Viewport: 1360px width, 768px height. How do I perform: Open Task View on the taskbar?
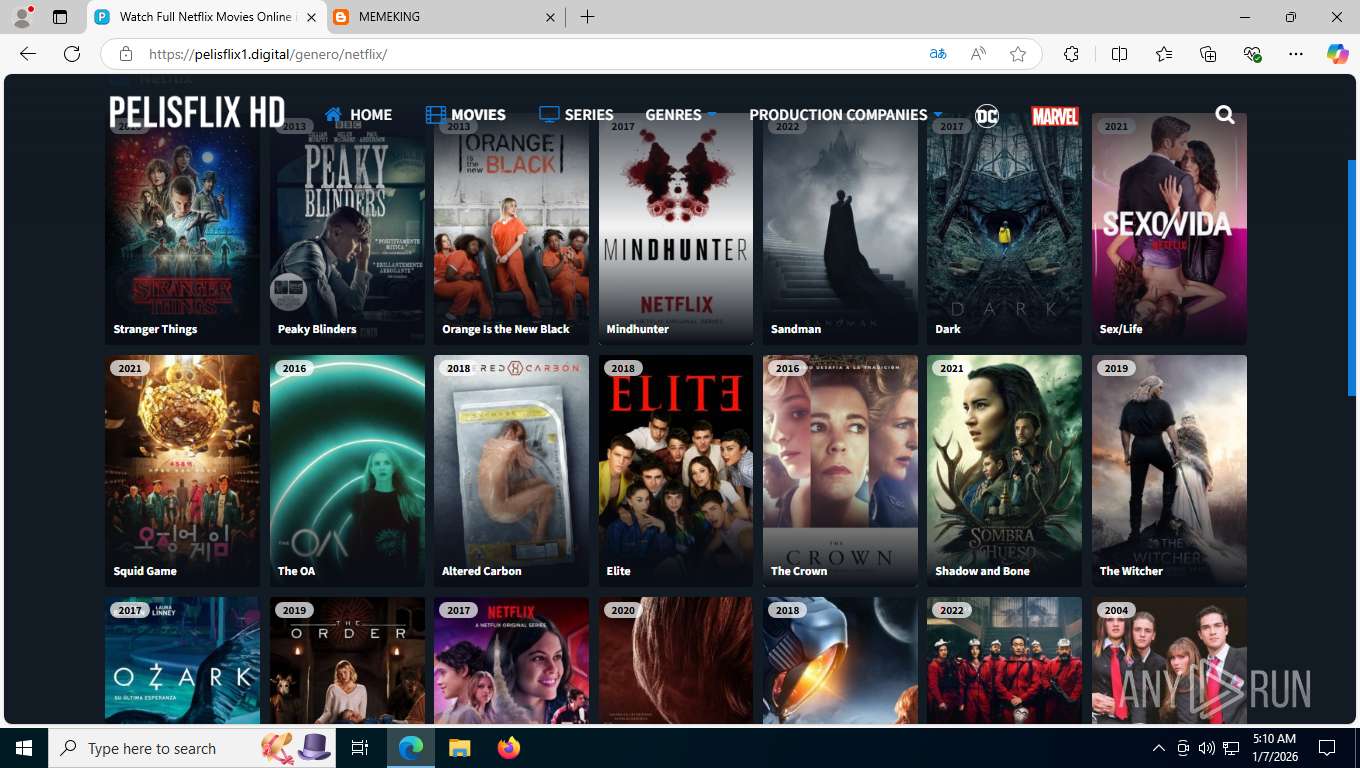[360, 748]
